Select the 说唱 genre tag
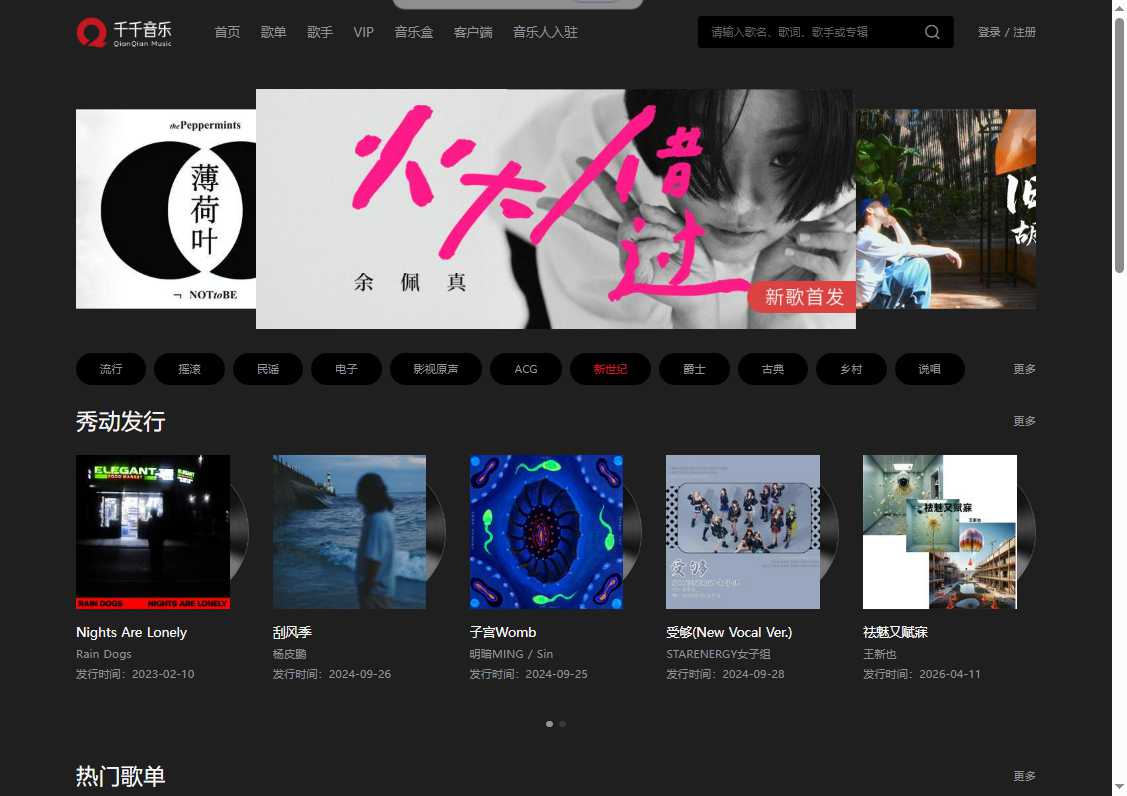1127x796 pixels. (x=929, y=368)
